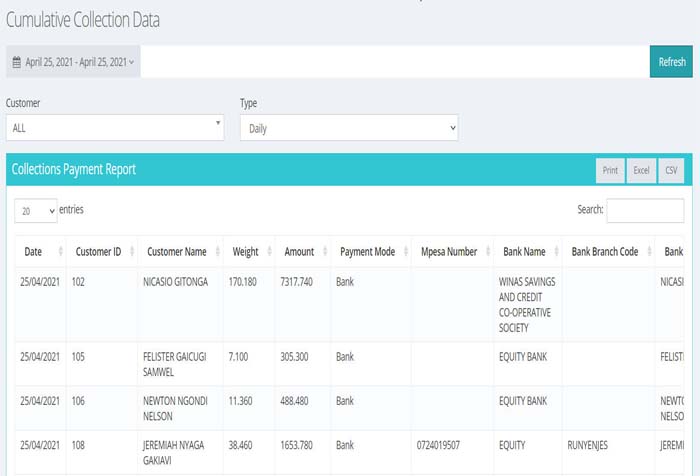Click amount 1653.780 cell

tap(303, 452)
